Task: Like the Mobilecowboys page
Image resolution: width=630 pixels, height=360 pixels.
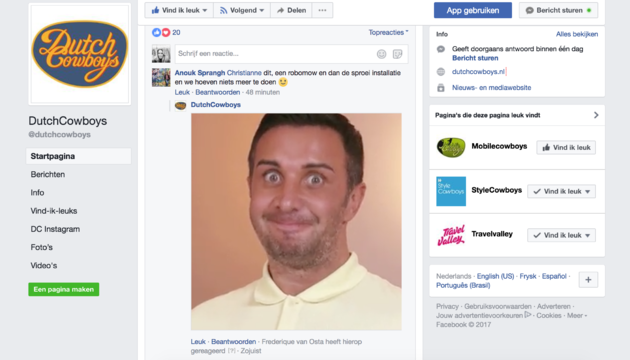Action: pos(566,147)
